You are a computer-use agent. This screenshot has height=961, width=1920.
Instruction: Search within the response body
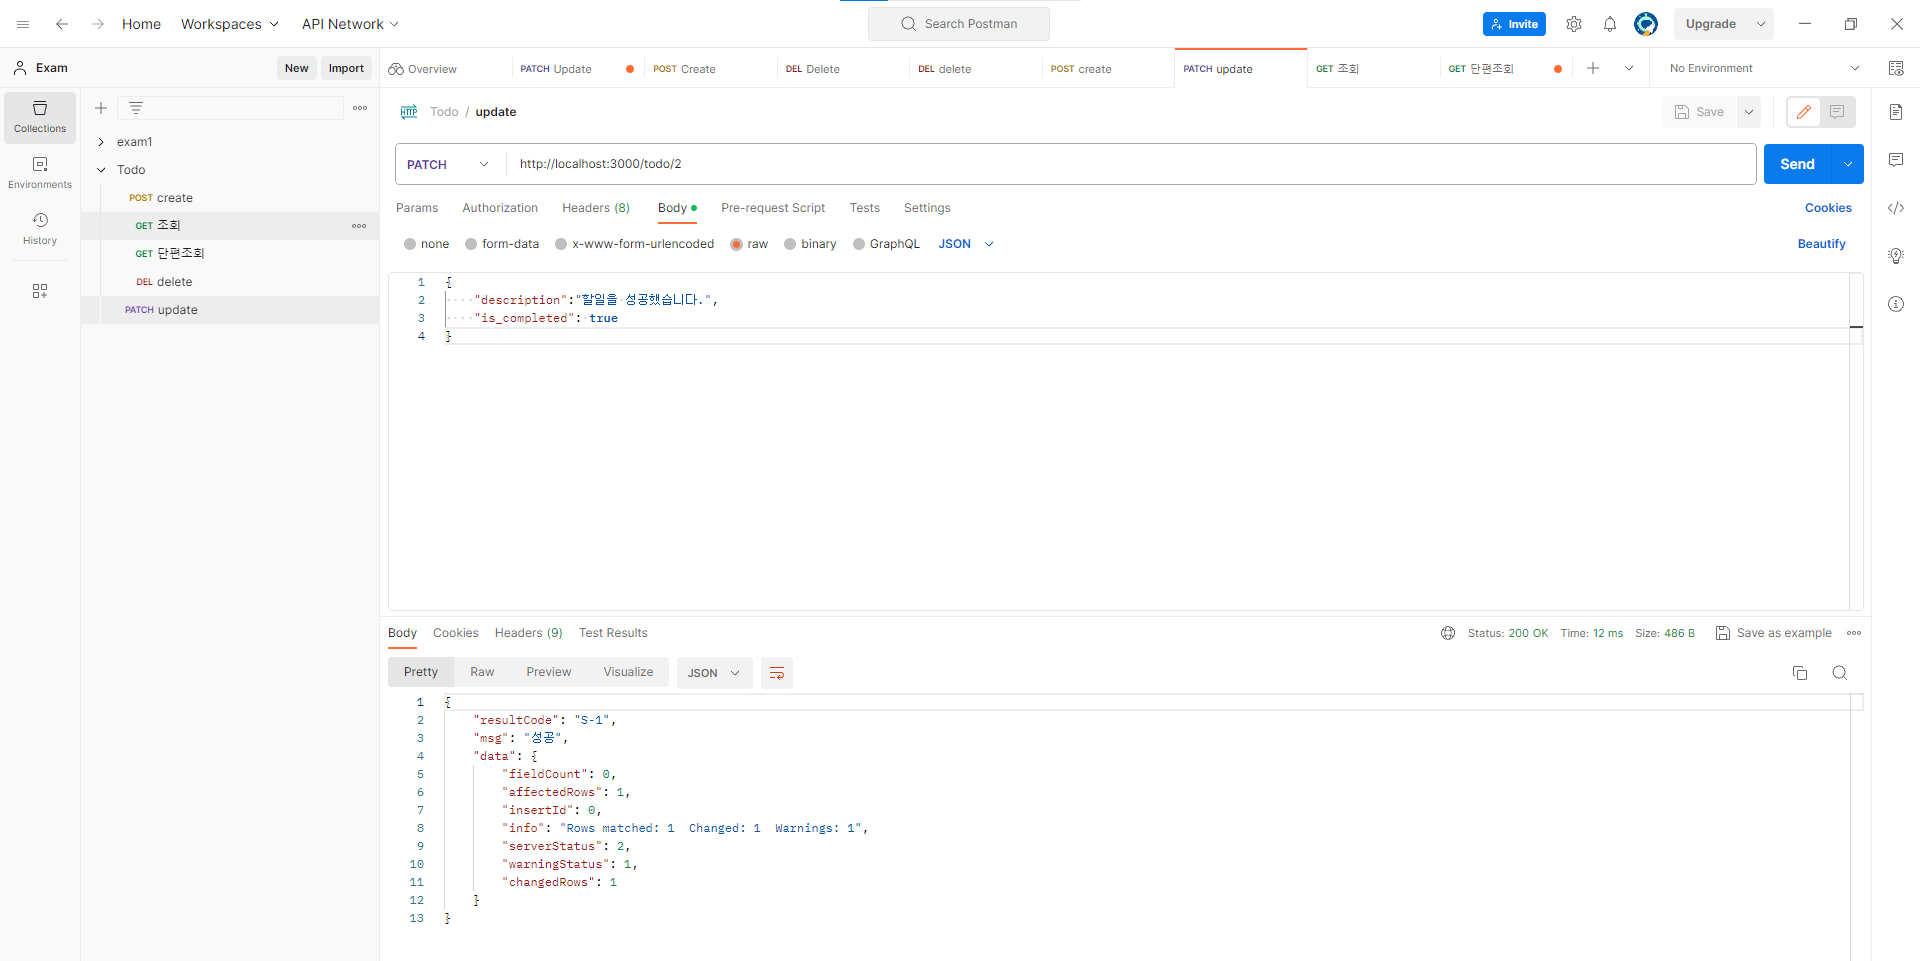coord(1840,673)
